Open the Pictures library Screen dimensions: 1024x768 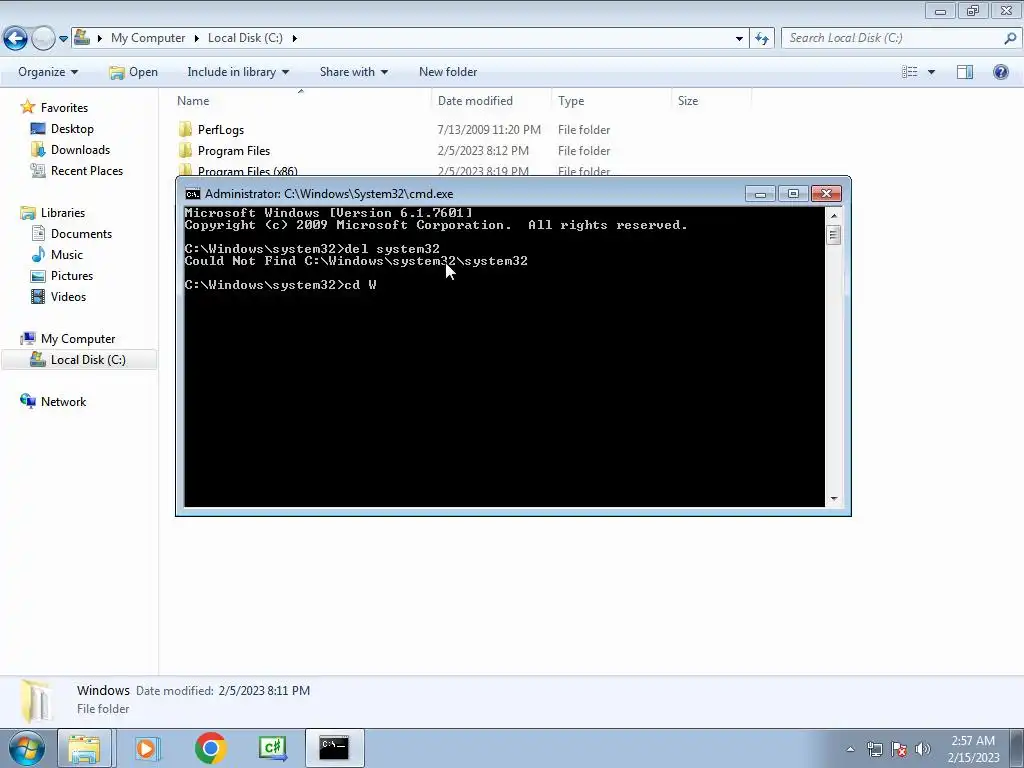pos(72,275)
